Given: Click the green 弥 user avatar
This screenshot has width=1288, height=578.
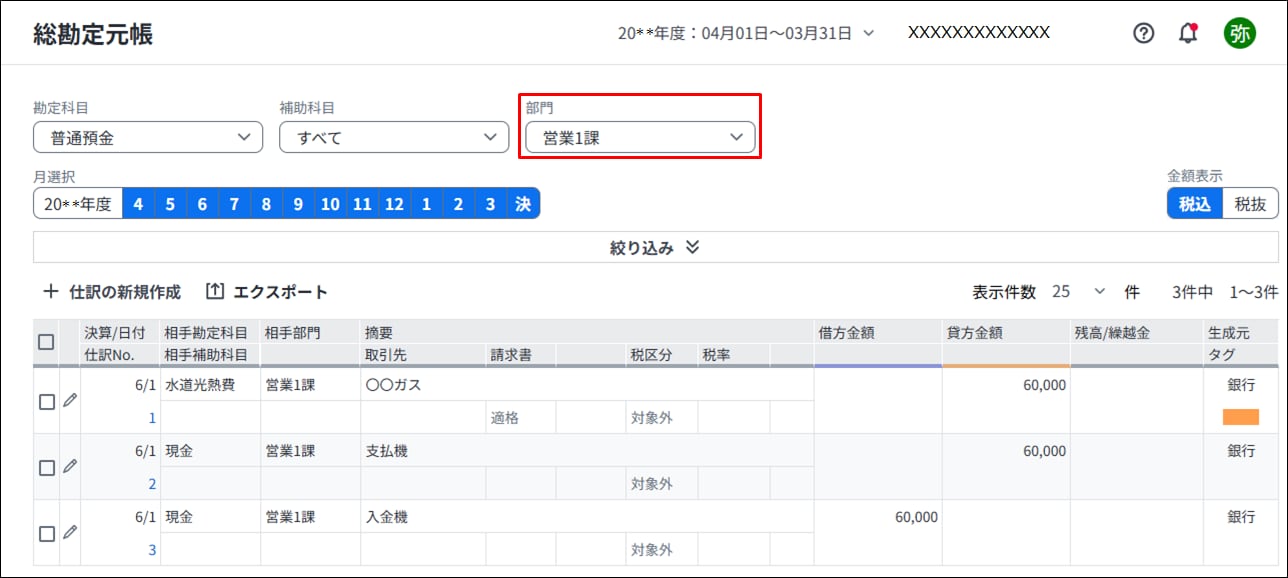Looking at the screenshot, I should point(1239,33).
